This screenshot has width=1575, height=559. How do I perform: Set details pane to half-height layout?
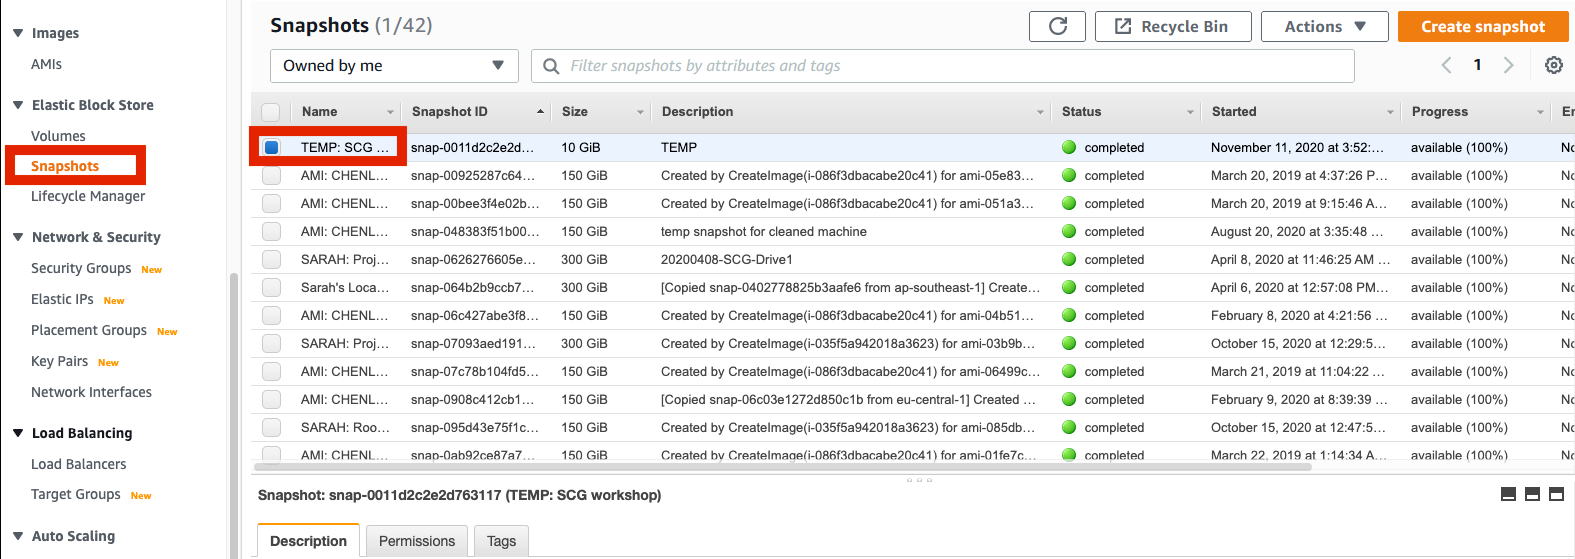1532,494
